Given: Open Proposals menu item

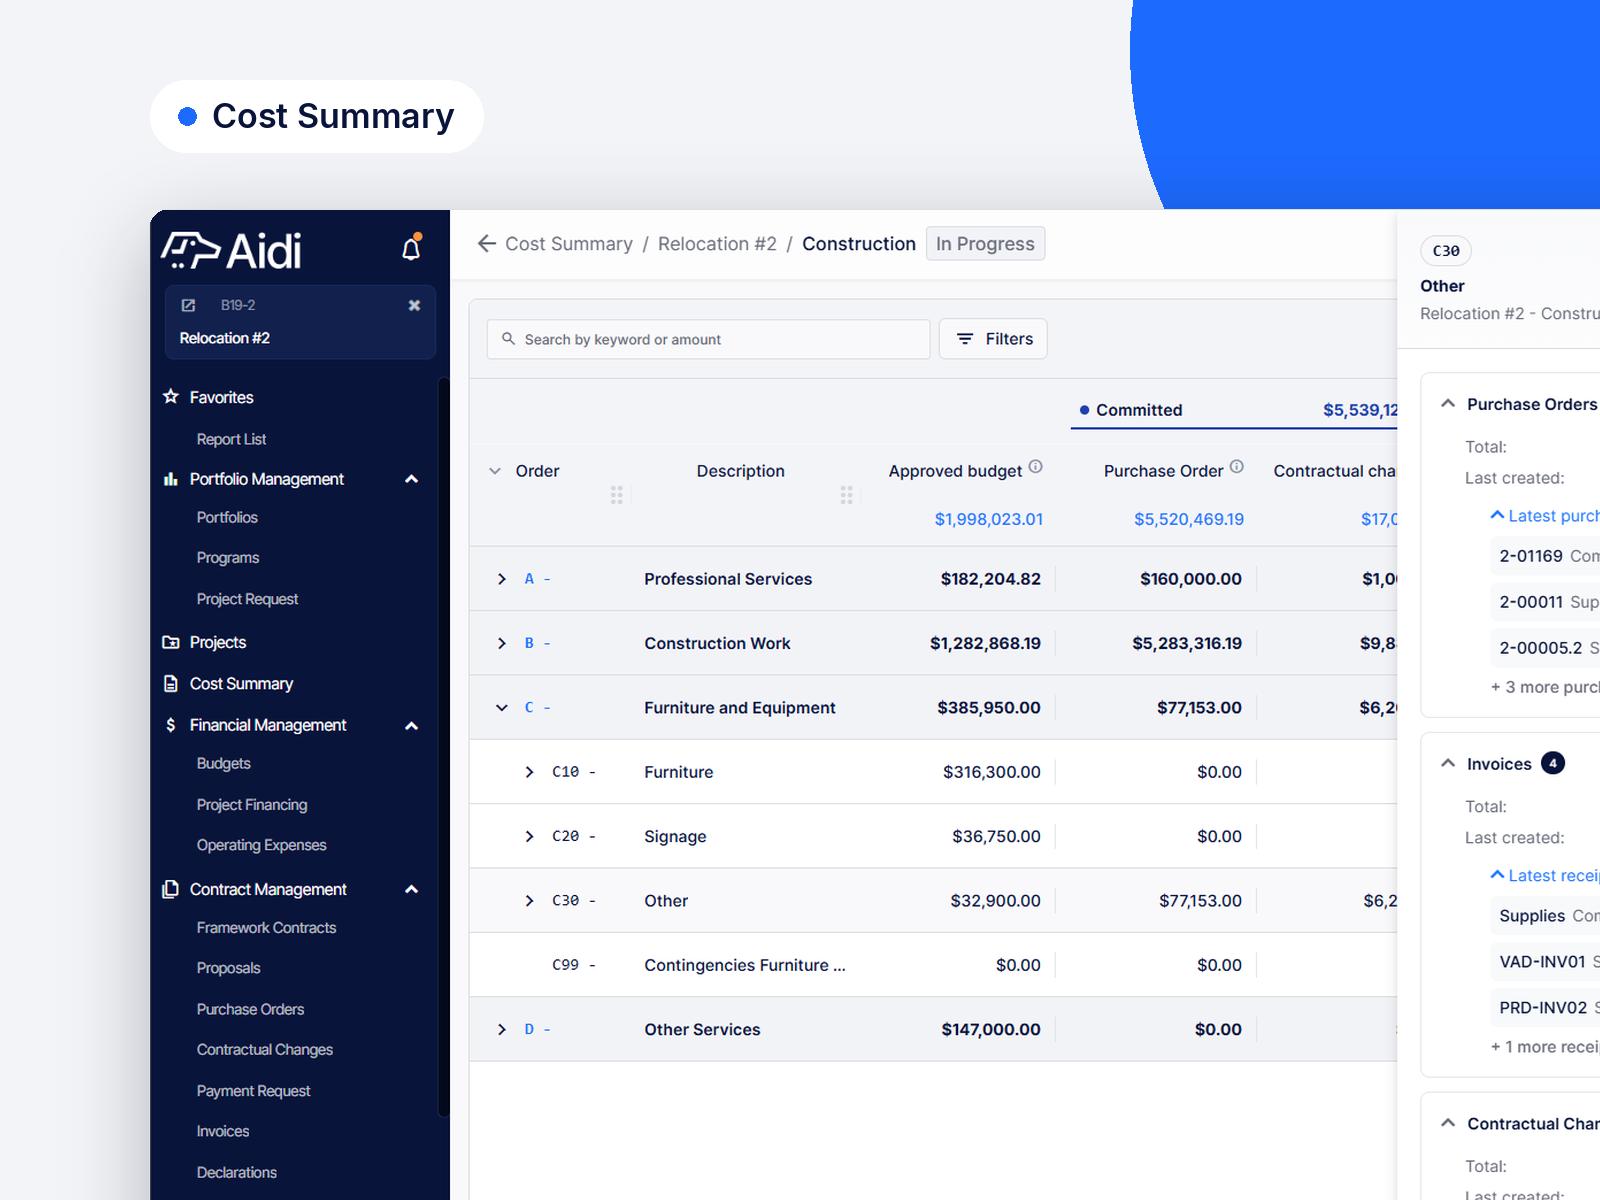Looking at the screenshot, I should tap(228, 968).
